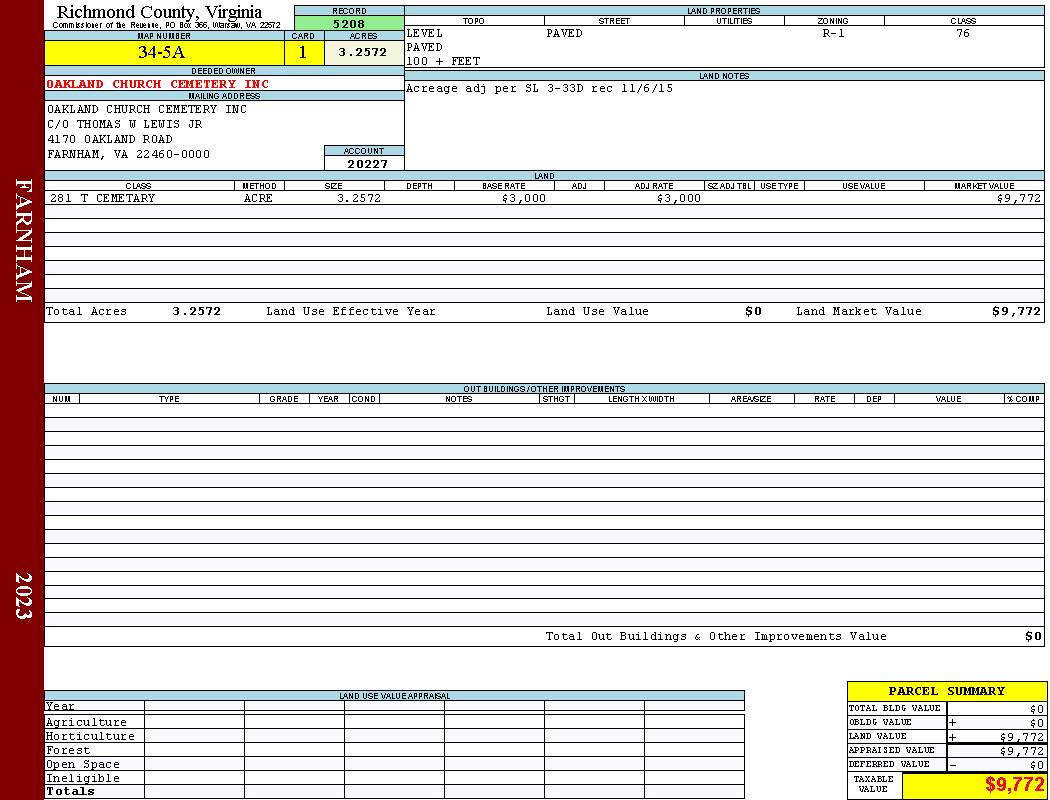Image resolution: width=1050 pixels, height=800 pixels.
Task: Click the card number 1 field
Action: [303, 52]
